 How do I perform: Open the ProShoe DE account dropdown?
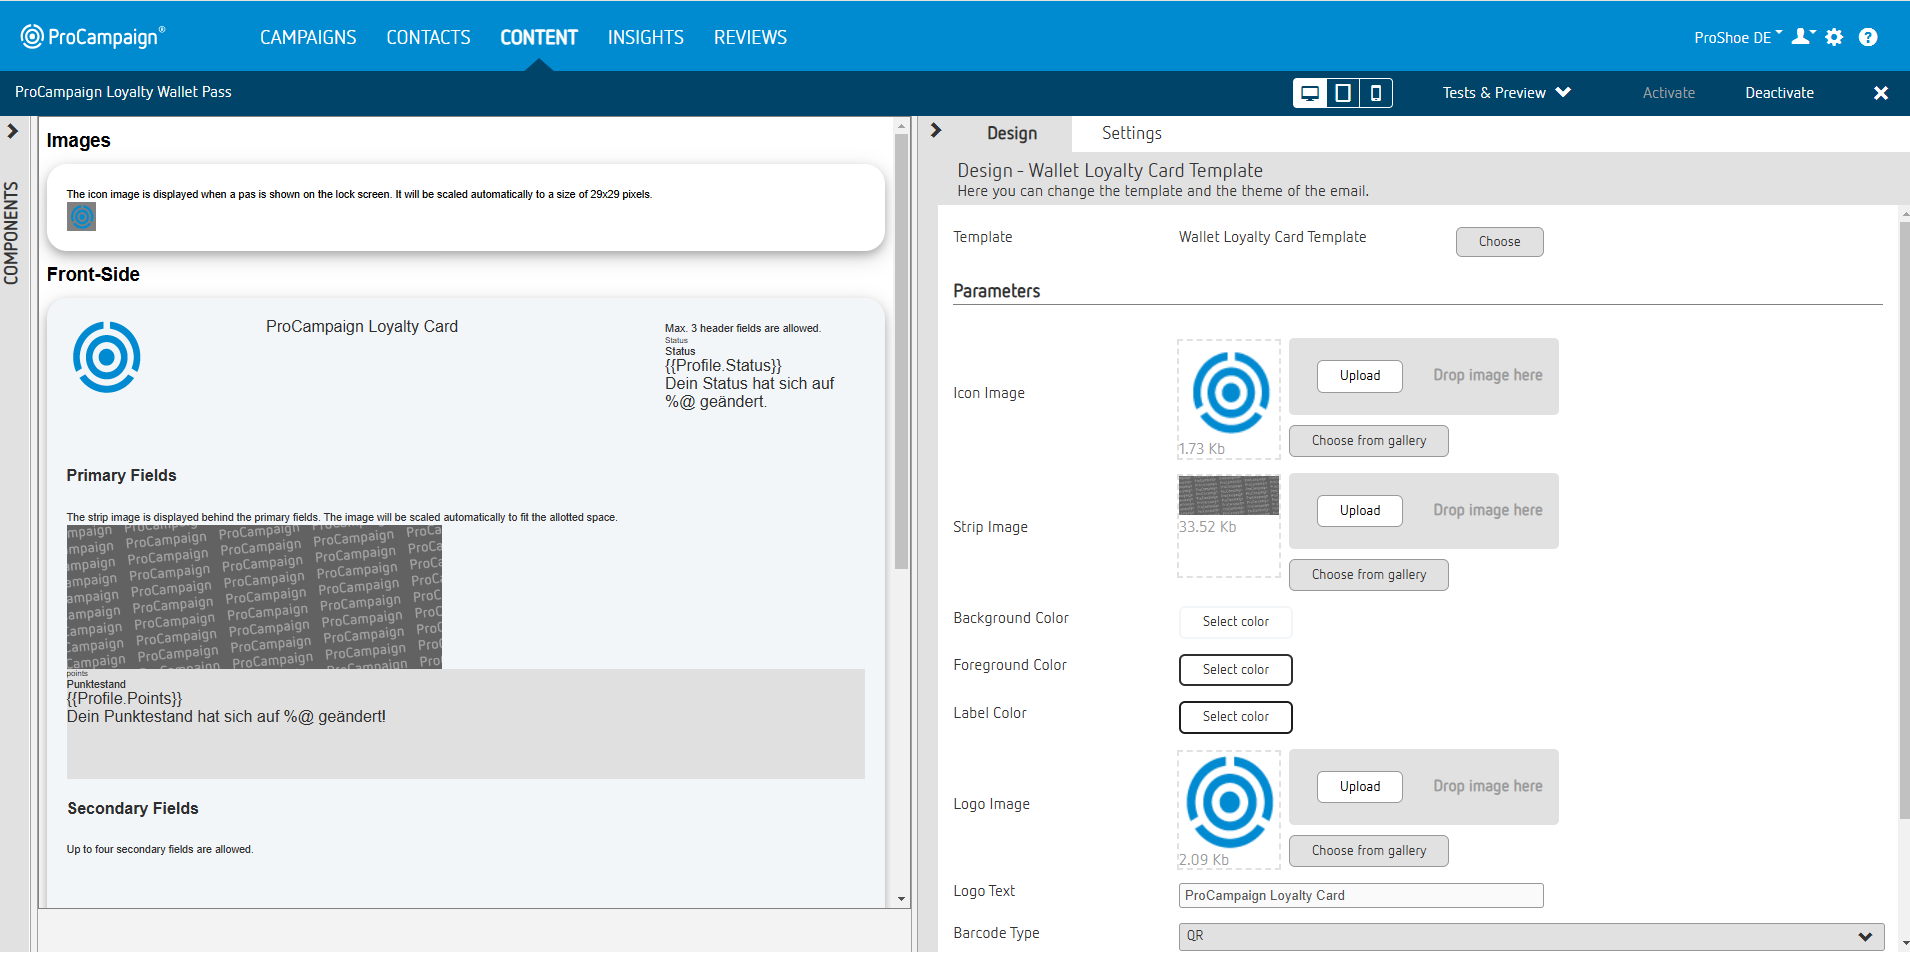[x=1737, y=38]
